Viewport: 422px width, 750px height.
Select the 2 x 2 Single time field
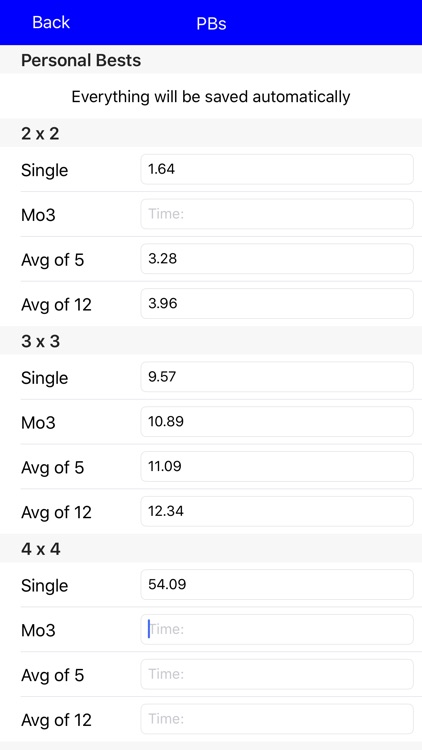point(277,169)
